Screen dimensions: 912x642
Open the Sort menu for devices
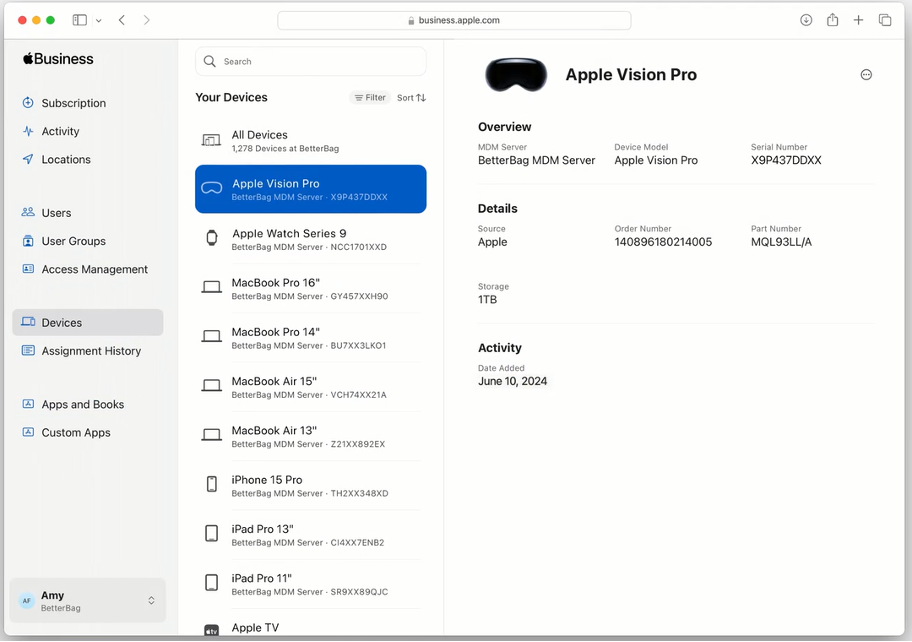(411, 98)
